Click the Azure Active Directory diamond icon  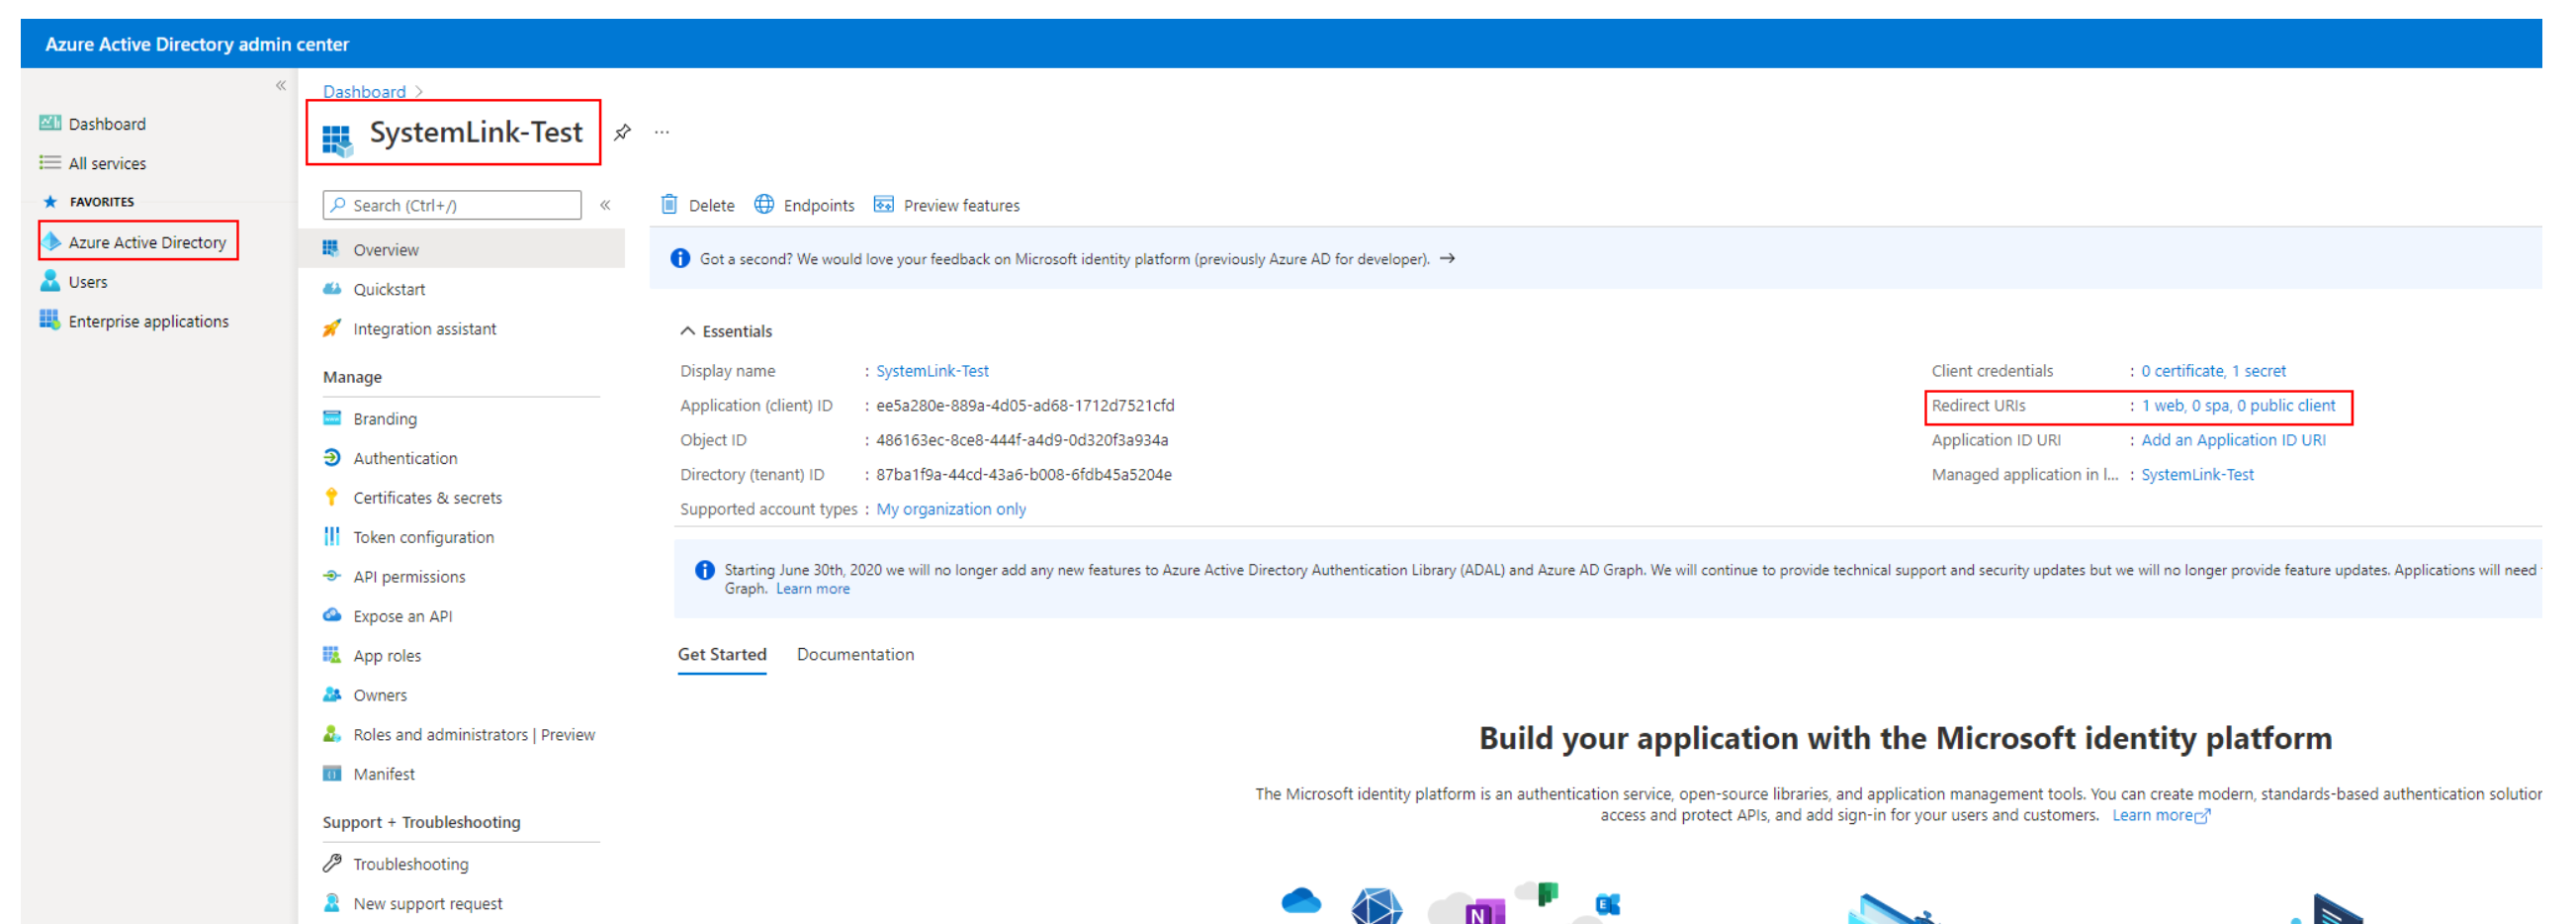click(51, 242)
